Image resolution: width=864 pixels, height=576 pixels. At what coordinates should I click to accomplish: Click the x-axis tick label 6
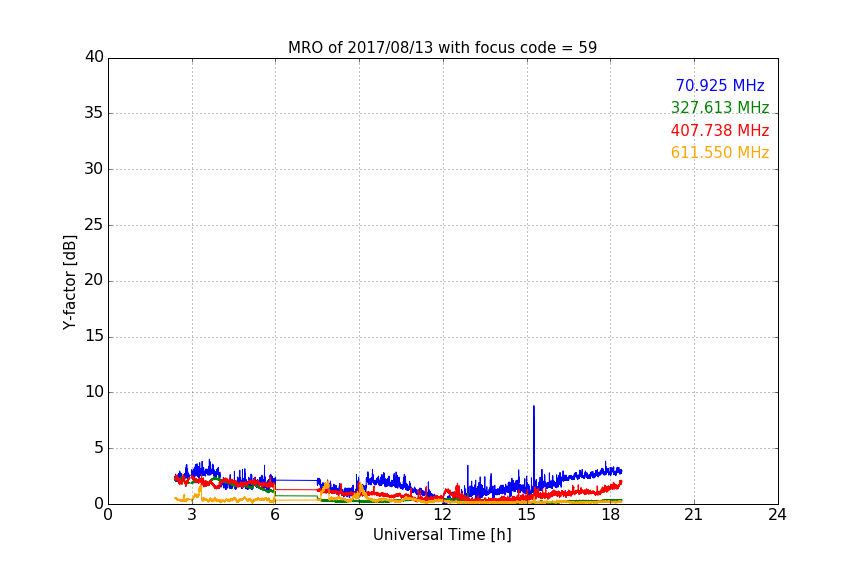pyautogui.click(x=275, y=515)
